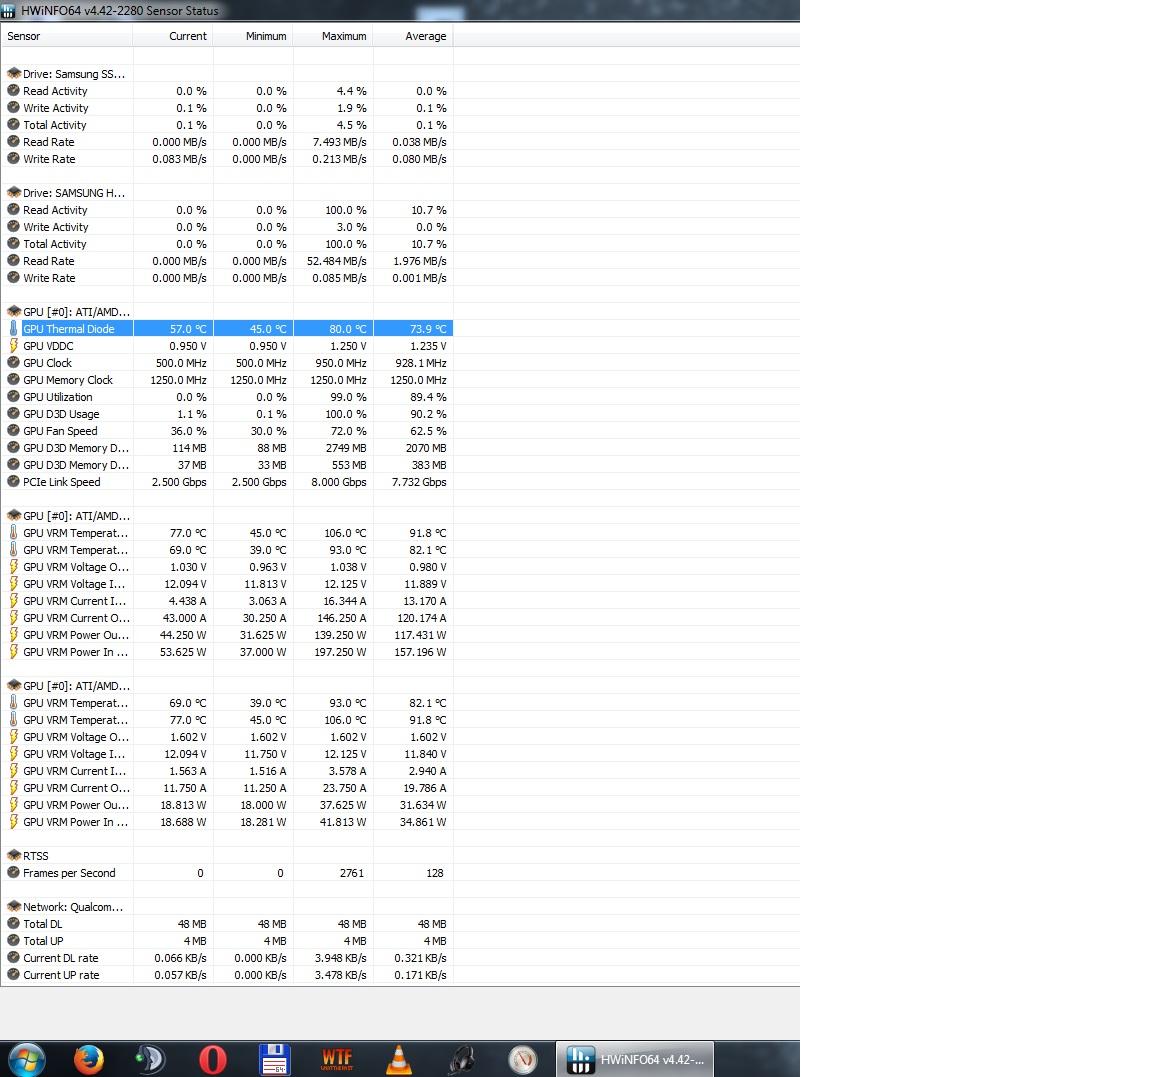
Task: Click the 2761 maximum frames per second
Action: 352,872
